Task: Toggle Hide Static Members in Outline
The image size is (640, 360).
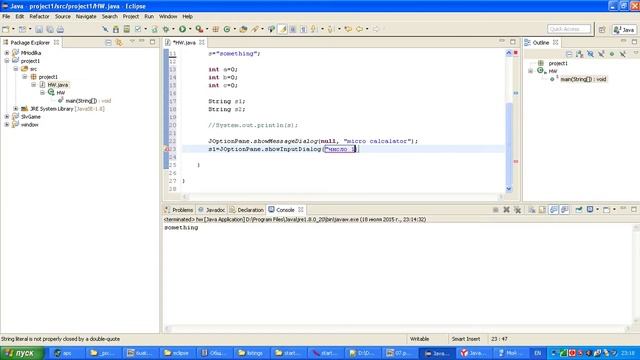Action: [x=601, y=54]
